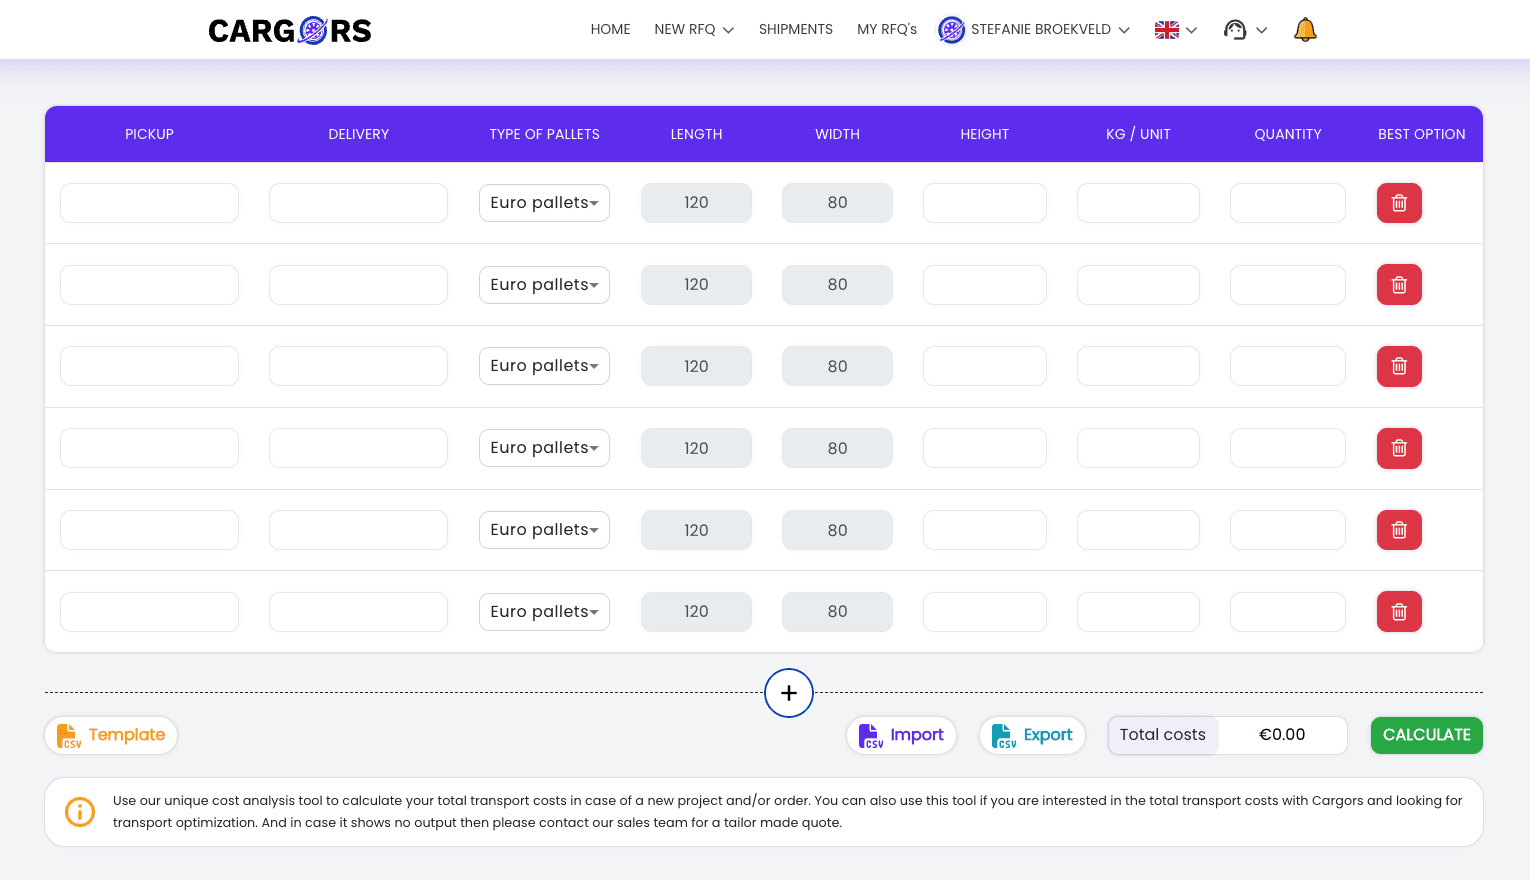Click the first row Height field

(x=985, y=203)
